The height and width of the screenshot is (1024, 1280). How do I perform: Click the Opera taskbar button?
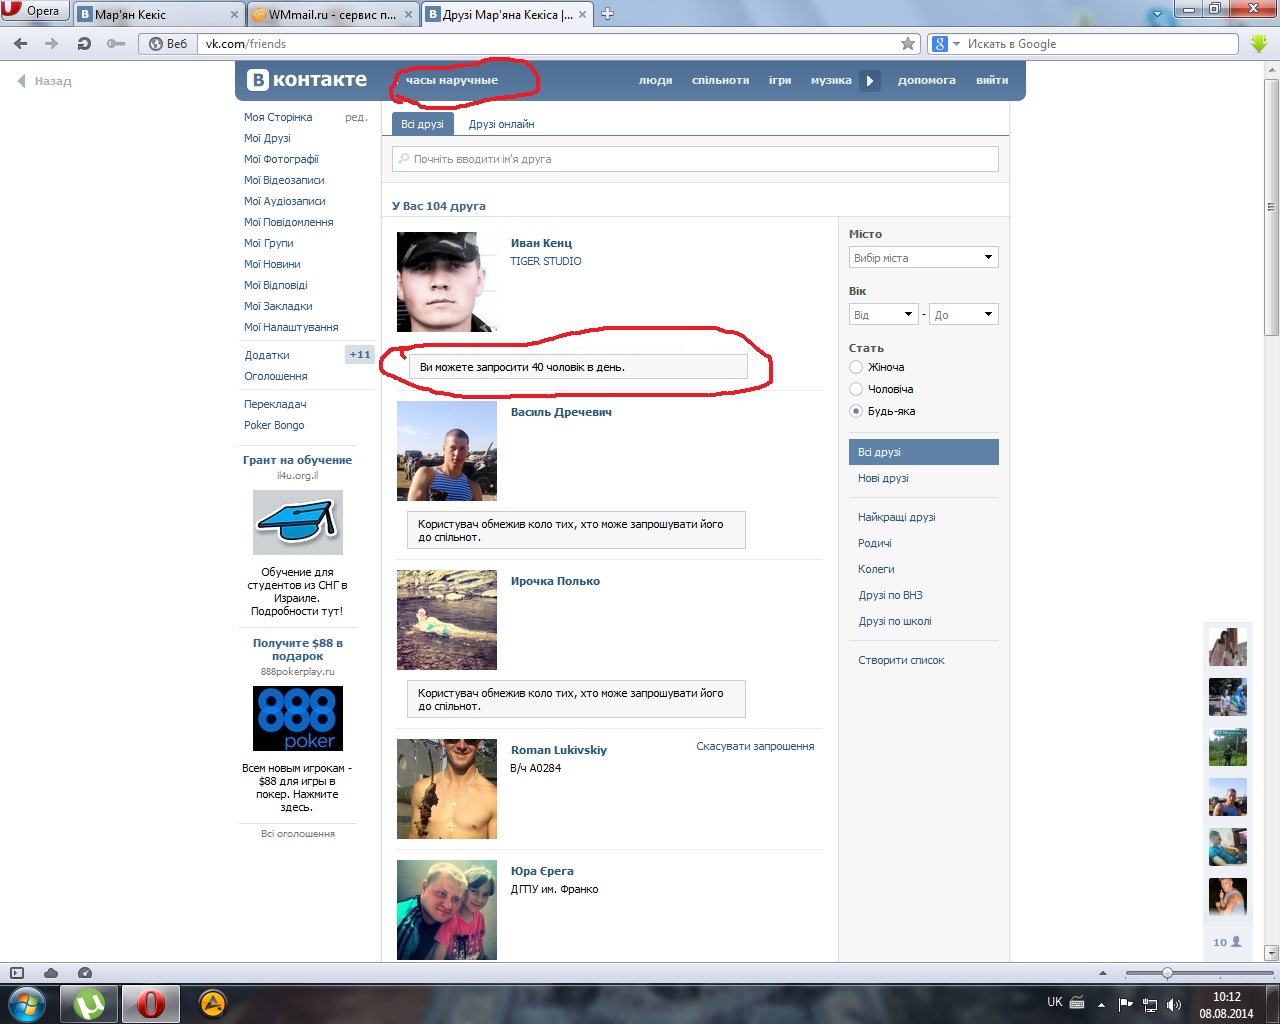[x=151, y=1003]
